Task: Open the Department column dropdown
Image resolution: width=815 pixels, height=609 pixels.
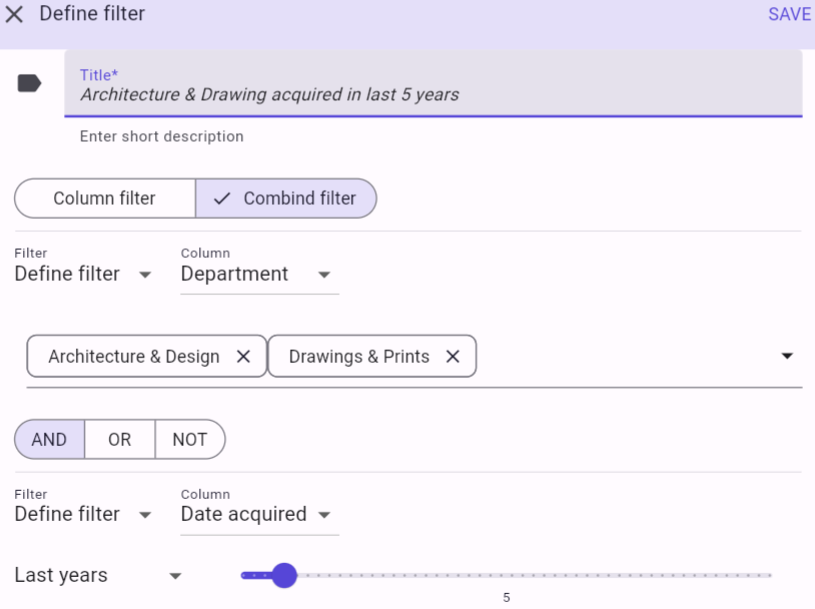Action: coord(258,274)
